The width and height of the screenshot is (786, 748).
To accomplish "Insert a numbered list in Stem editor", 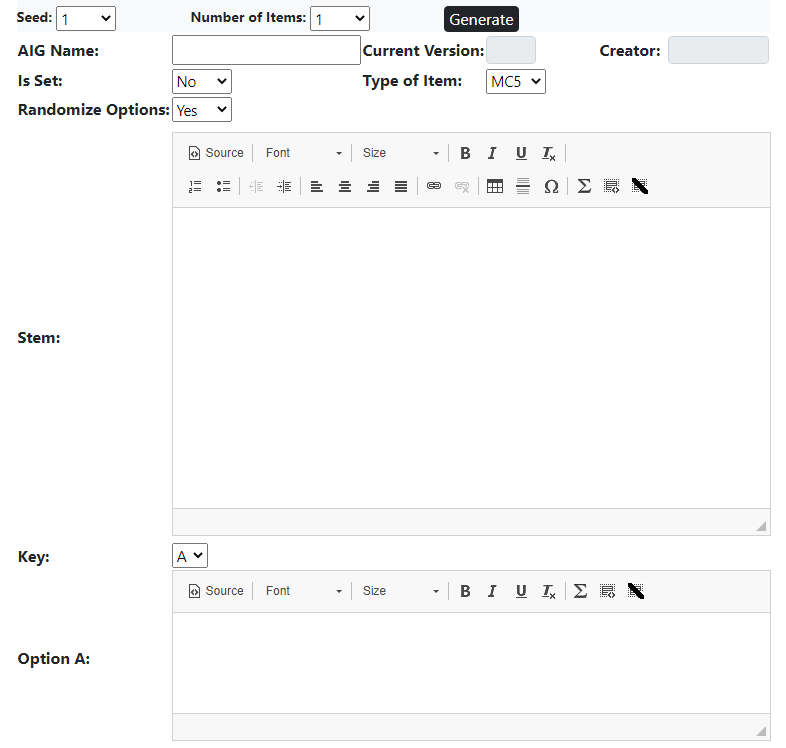I will [x=195, y=186].
